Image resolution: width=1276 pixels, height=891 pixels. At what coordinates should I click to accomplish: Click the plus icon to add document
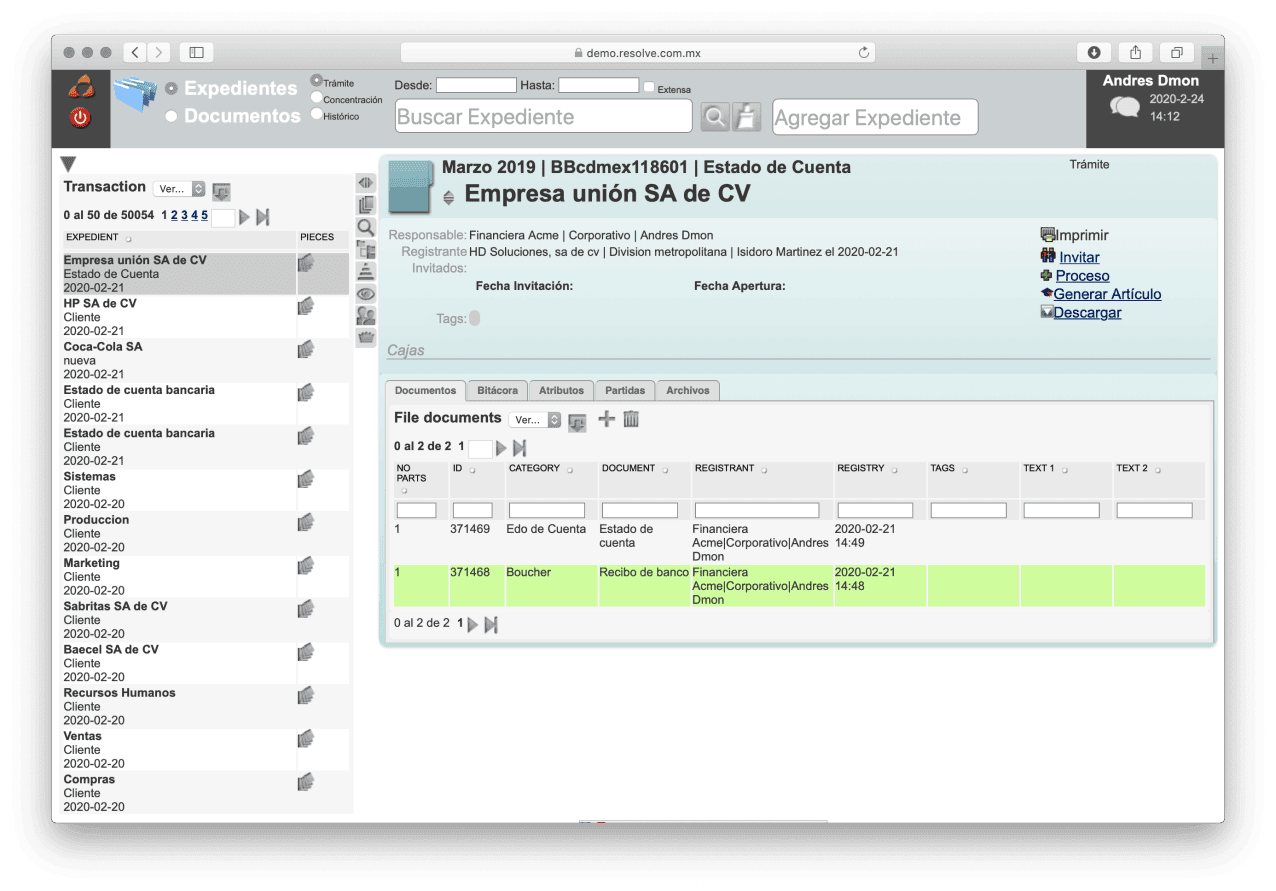pyautogui.click(x=606, y=419)
